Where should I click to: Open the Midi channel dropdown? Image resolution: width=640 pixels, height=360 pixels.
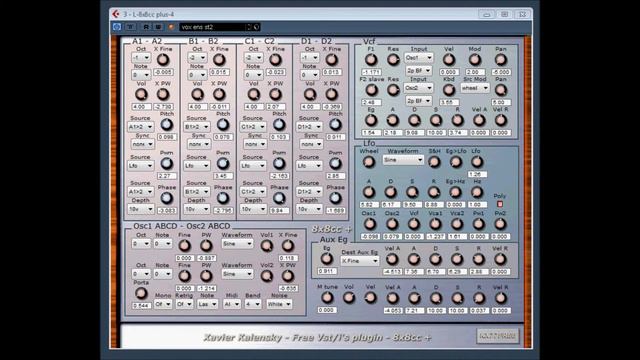(231, 304)
